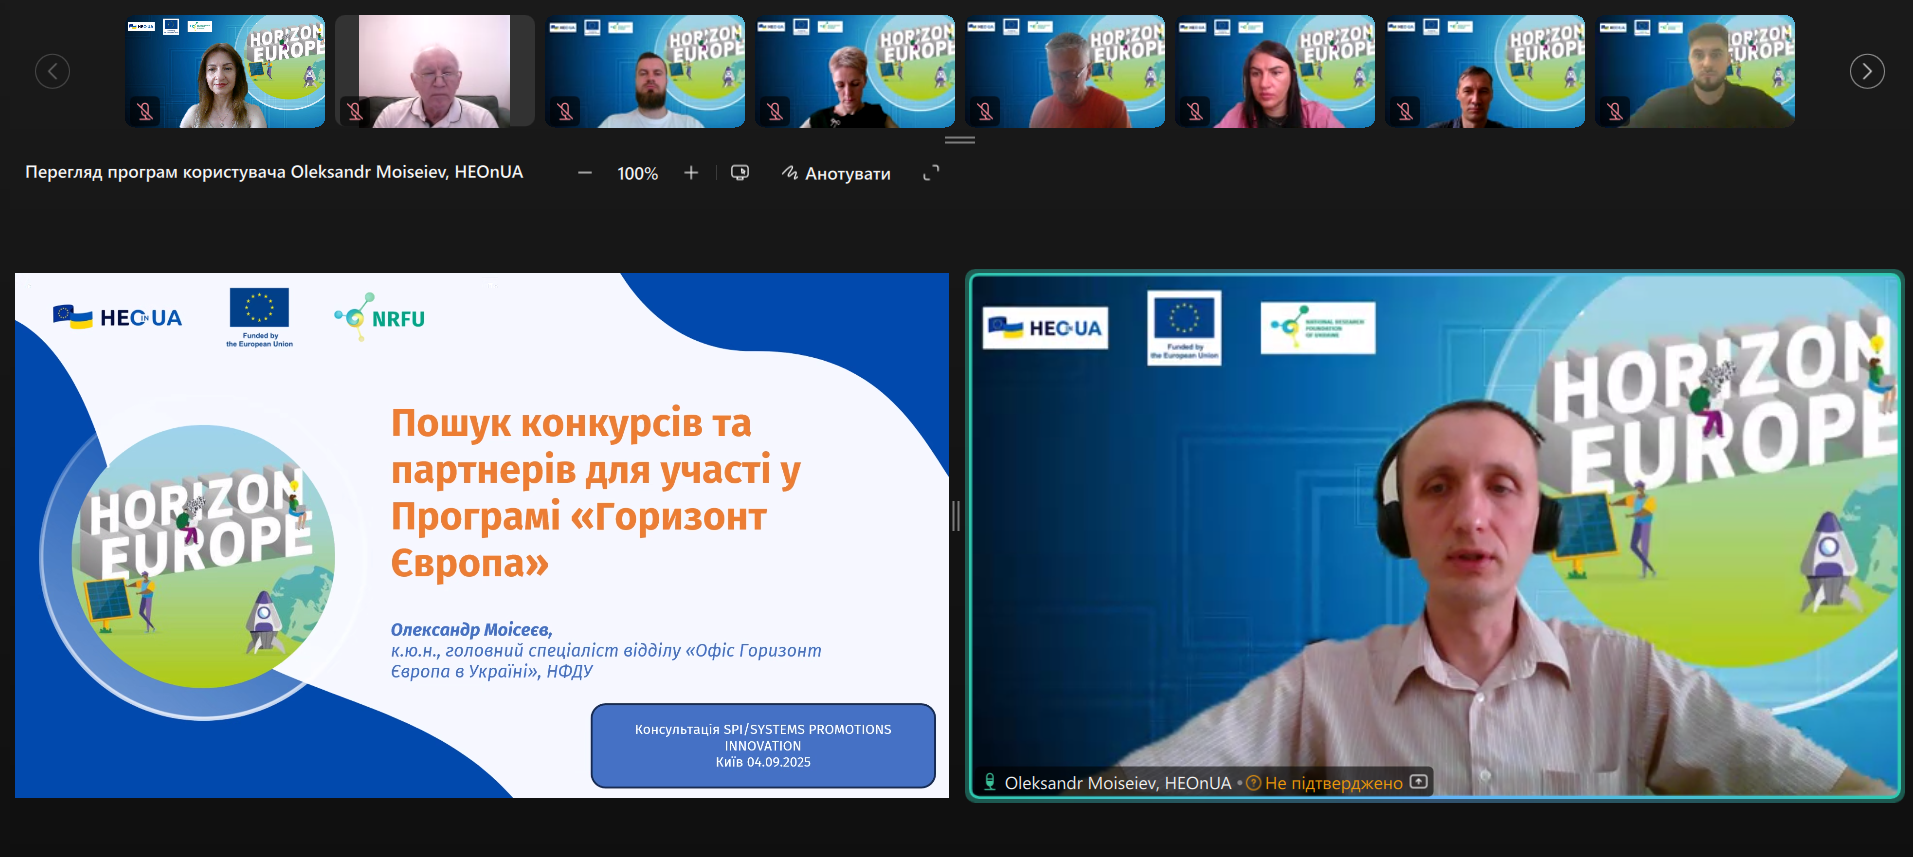Click Oleksandr Moiseiev's green microphone icon
The image size is (1913, 857).
(x=990, y=782)
